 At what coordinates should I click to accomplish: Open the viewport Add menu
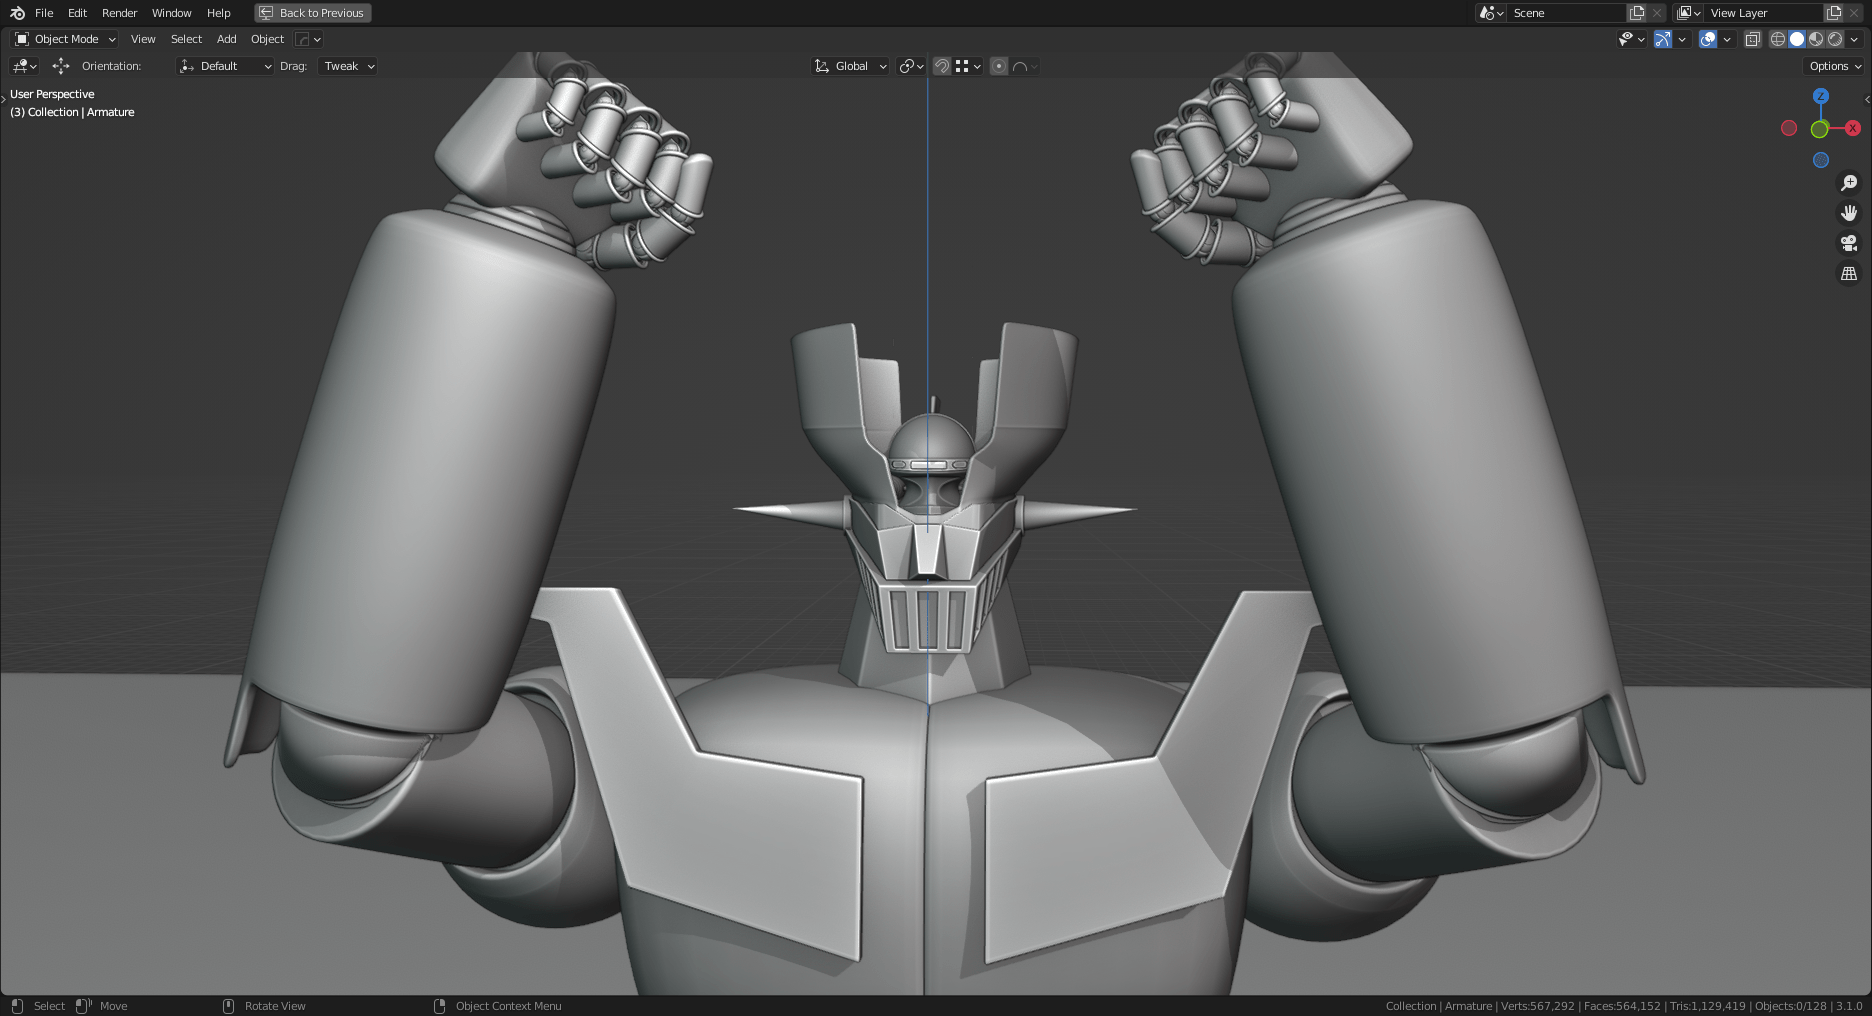coord(226,39)
